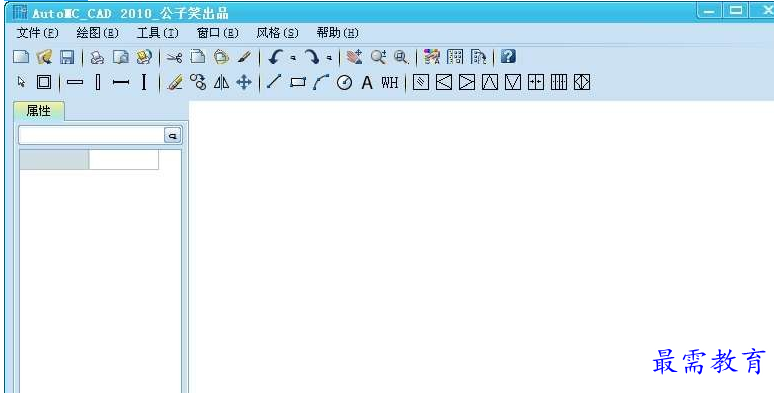Open the 绘图 menu
This screenshot has width=774, height=393.
[97, 33]
